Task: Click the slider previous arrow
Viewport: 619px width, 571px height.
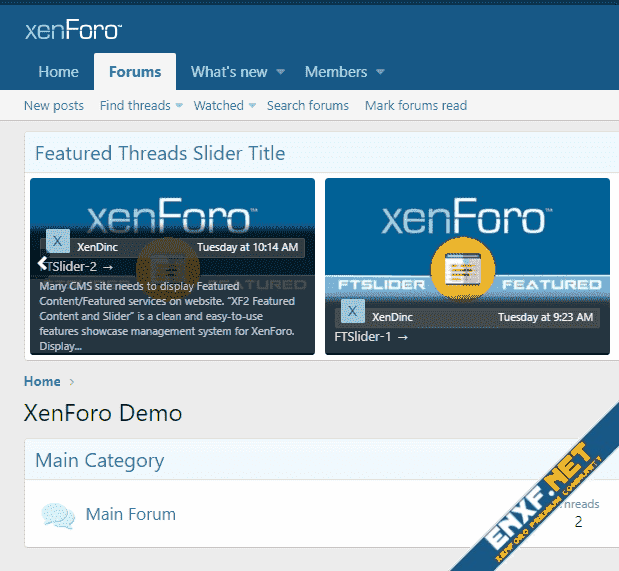Action: [43, 263]
